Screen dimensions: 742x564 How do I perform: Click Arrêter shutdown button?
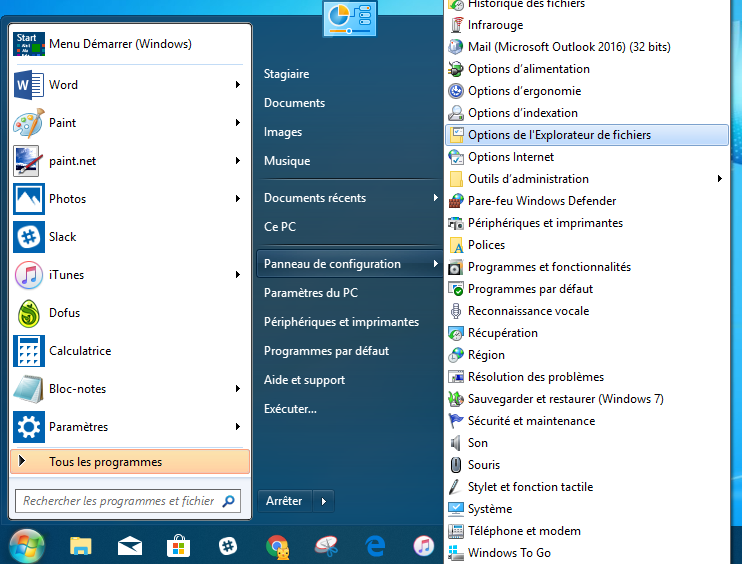click(284, 501)
